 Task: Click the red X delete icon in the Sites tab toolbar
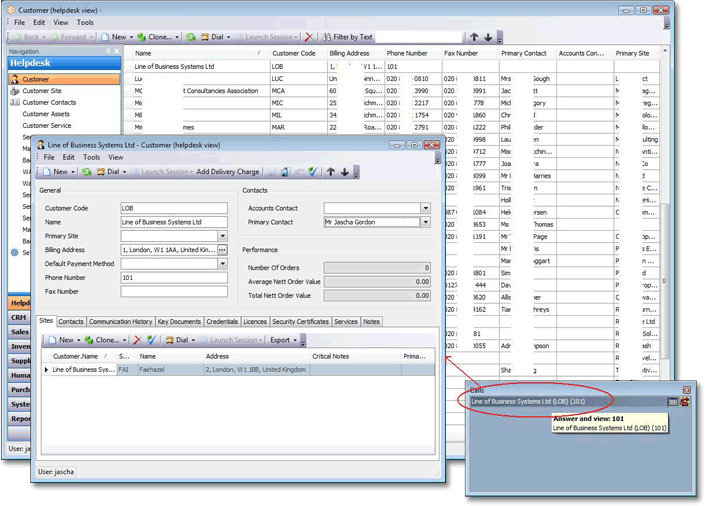point(138,340)
